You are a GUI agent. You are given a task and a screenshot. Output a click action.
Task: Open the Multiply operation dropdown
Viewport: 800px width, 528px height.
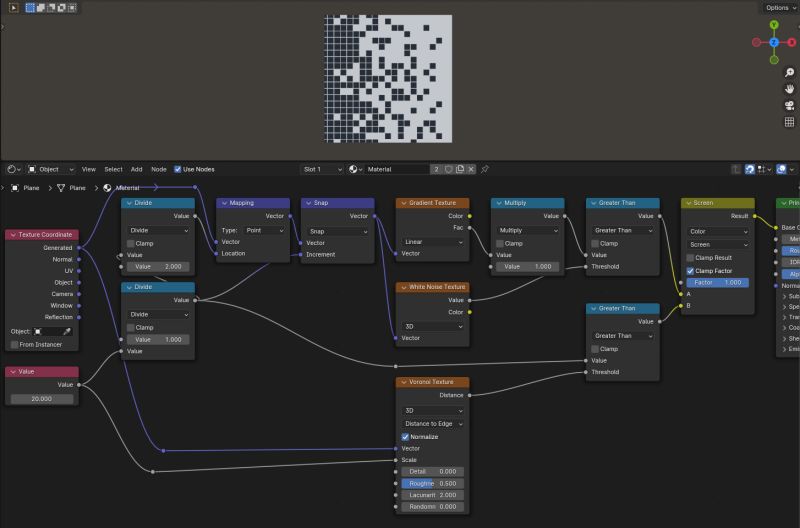click(528, 231)
